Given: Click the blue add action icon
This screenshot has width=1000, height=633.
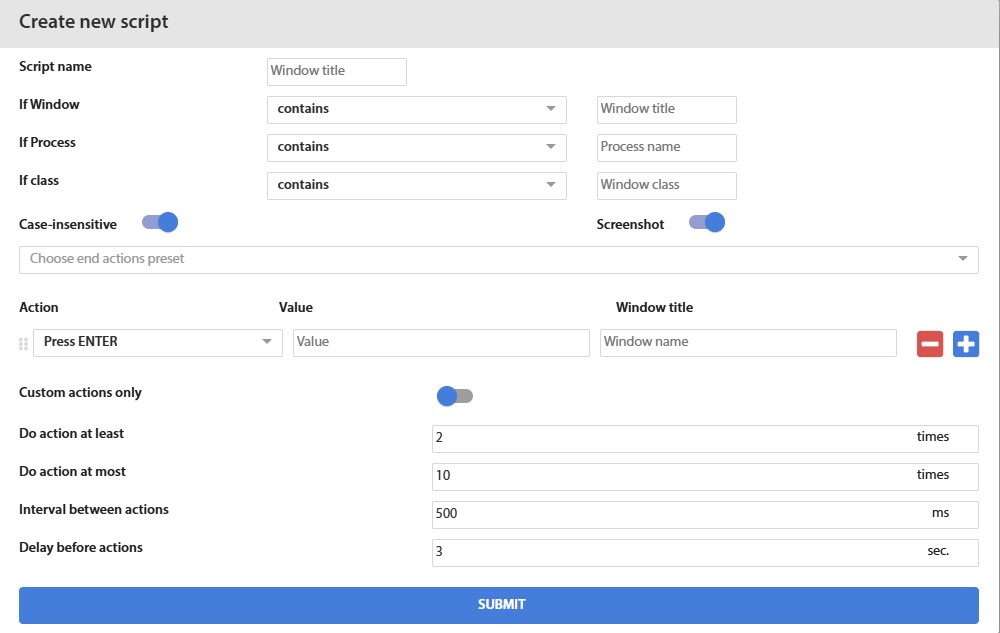Looking at the screenshot, I should pos(965,343).
